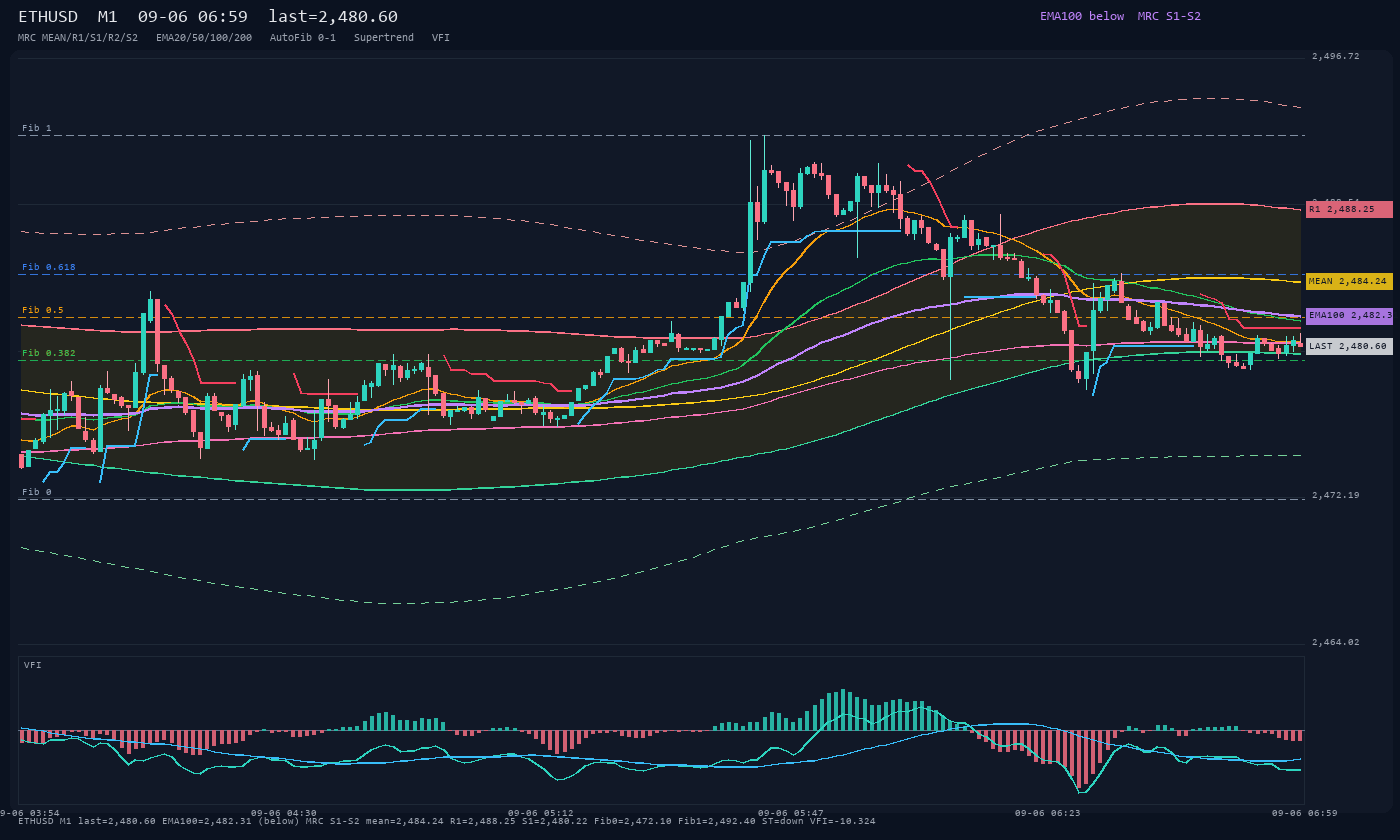Click the 'Fib 0.382' level label
The width and height of the screenshot is (1400, 840).
coord(49,354)
